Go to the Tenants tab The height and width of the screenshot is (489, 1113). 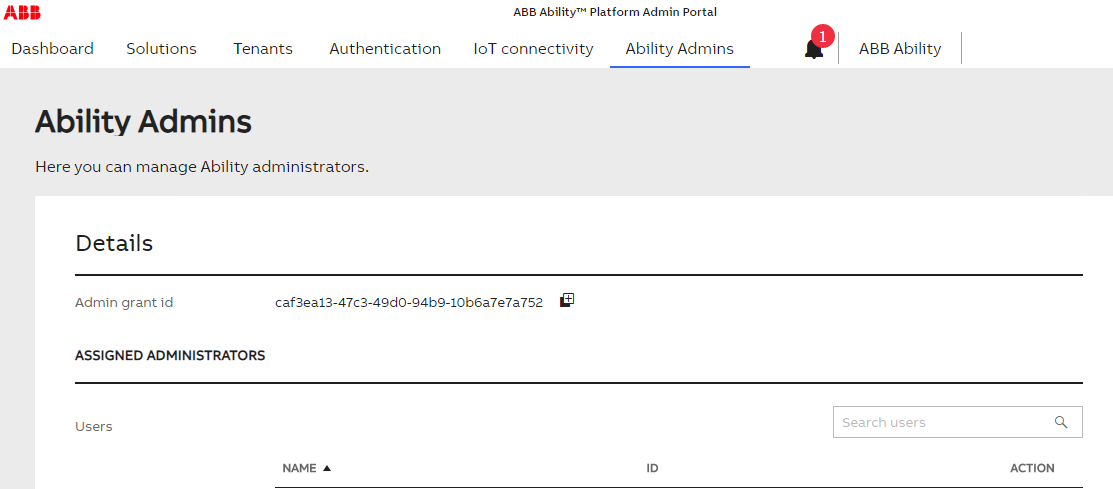263,49
